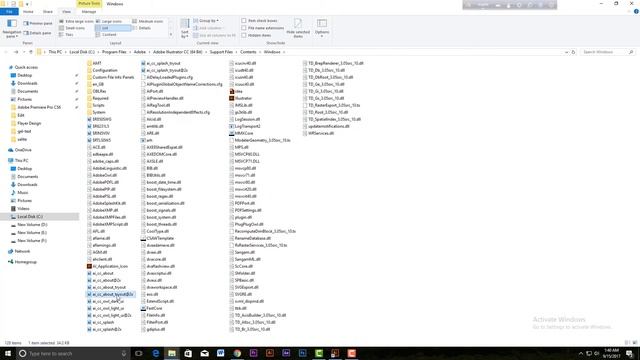Viewport: 640px width, 360px height.
Task: Choose Medium icons layout
Action: tap(147, 21)
